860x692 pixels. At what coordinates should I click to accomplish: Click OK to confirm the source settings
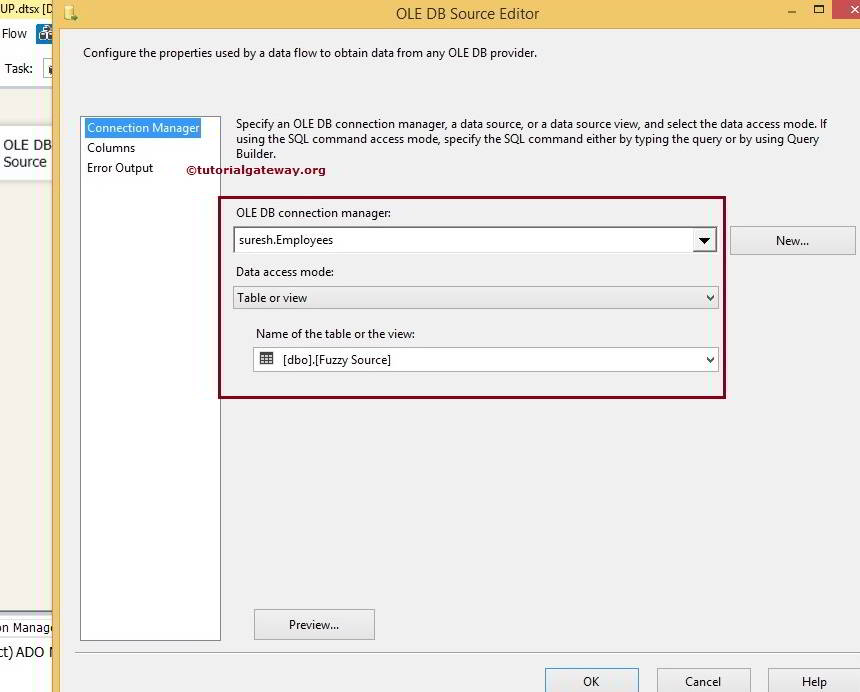click(591, 681)
